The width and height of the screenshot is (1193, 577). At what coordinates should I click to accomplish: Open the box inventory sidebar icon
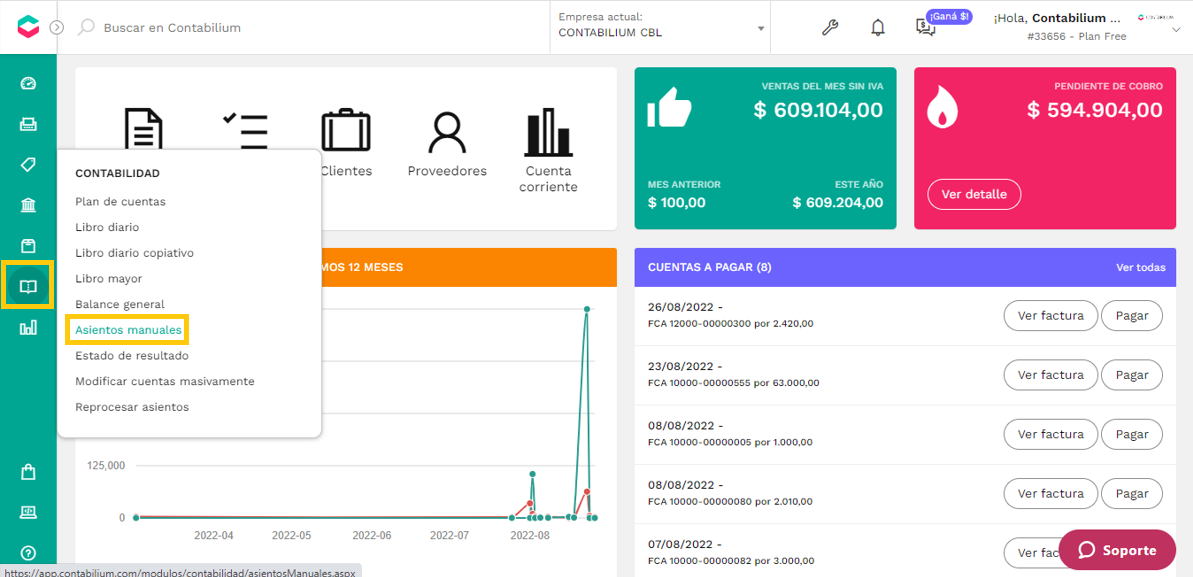tap(28, 246)
